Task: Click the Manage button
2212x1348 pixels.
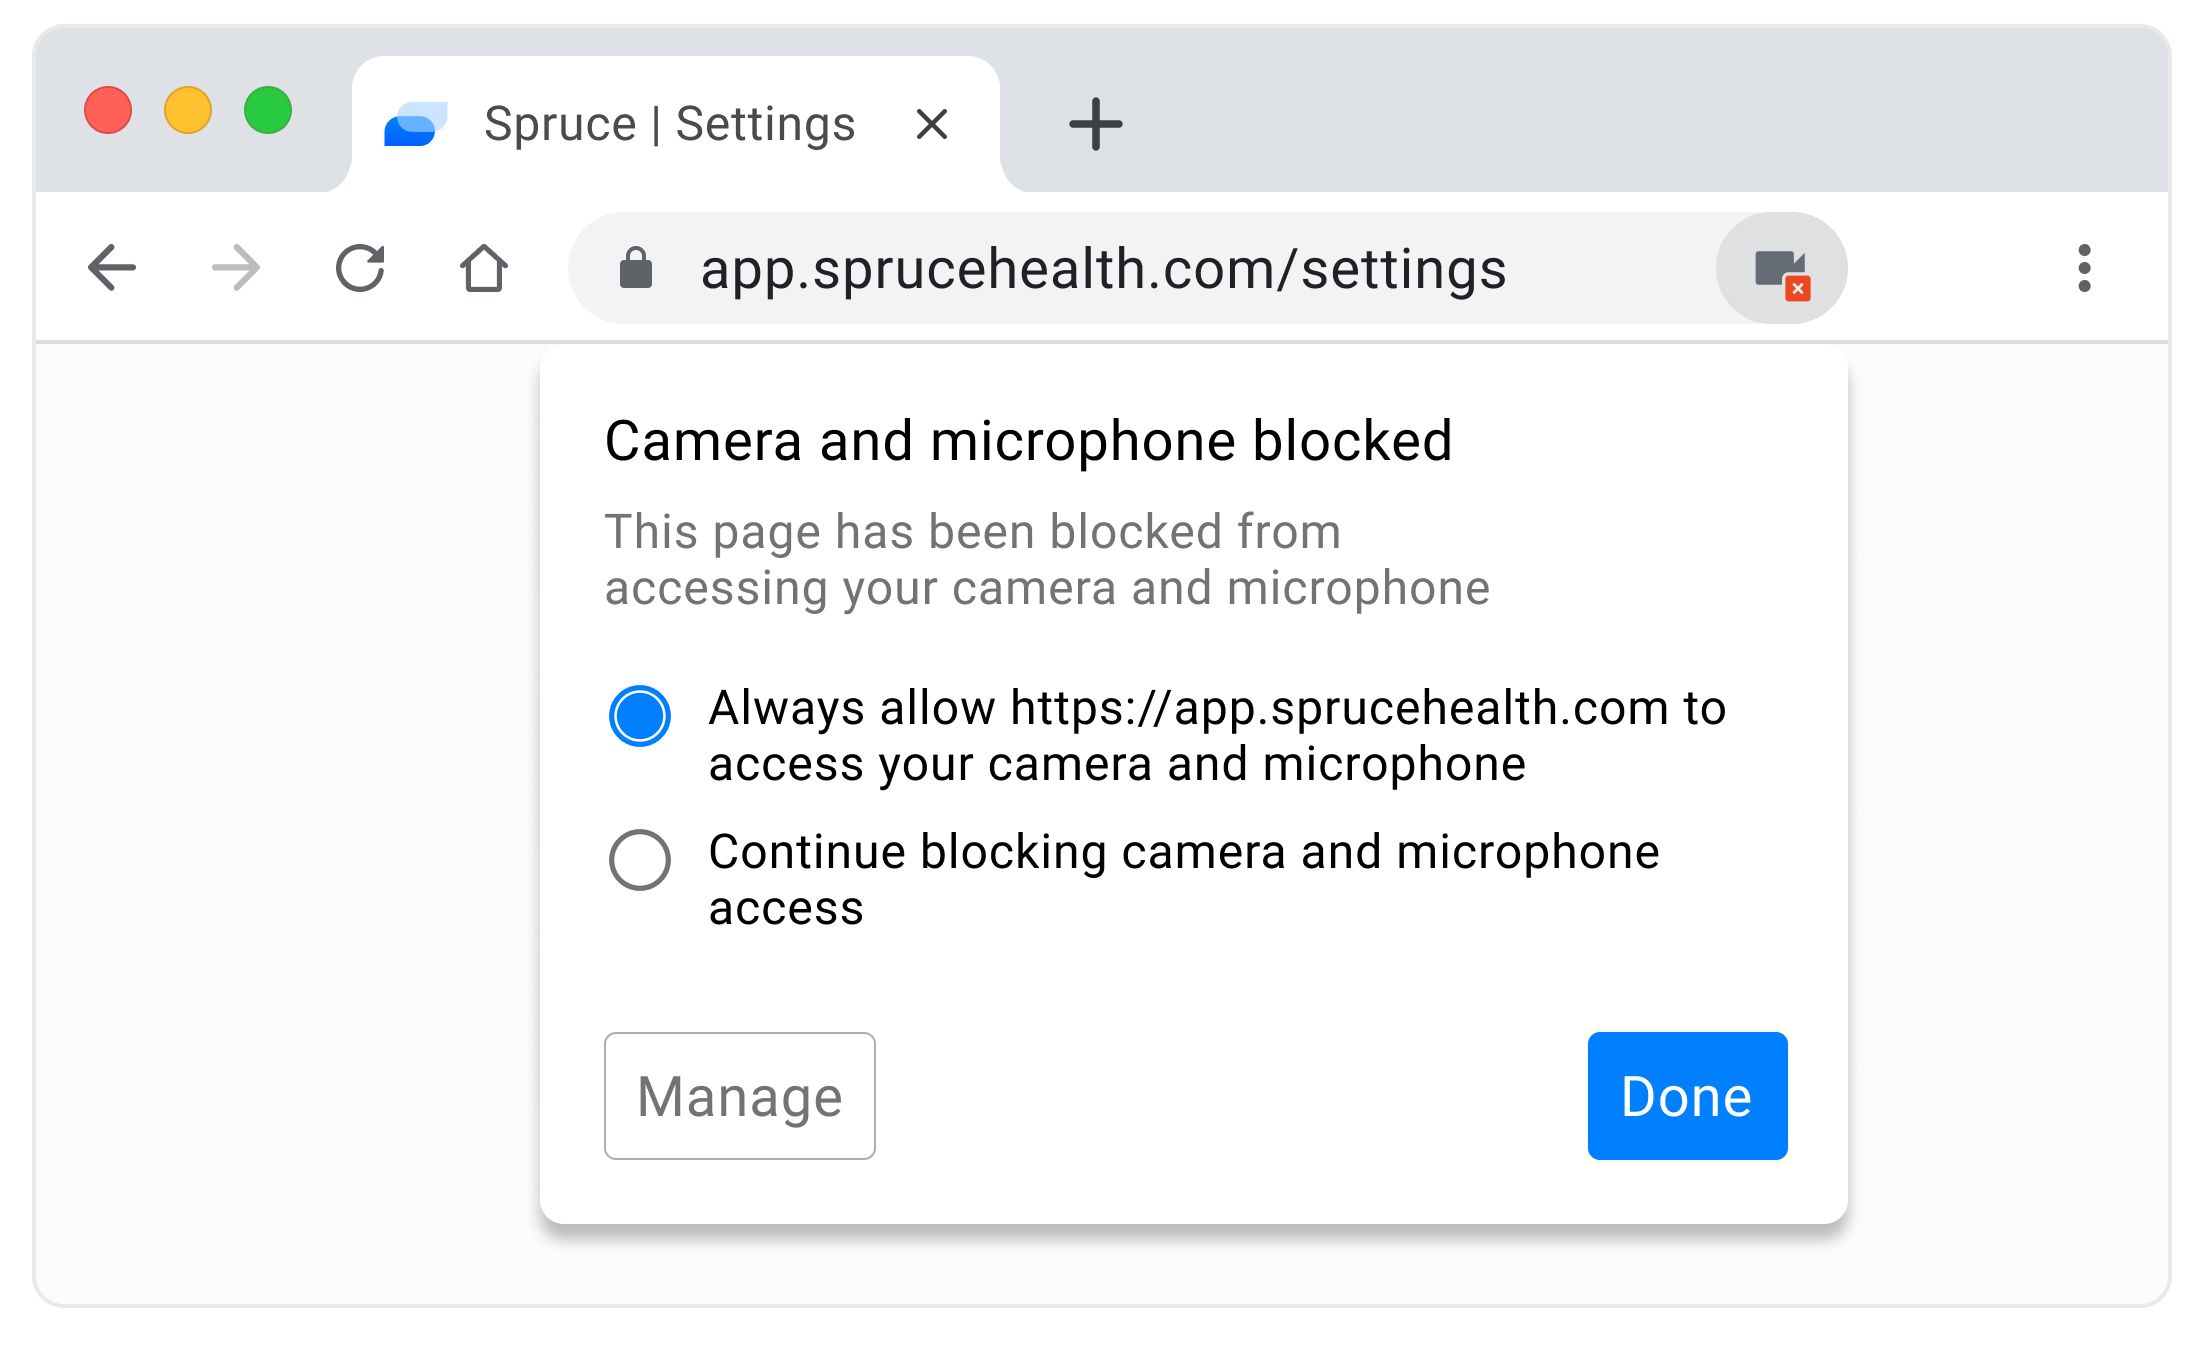Action: (x=740, y=1096)
